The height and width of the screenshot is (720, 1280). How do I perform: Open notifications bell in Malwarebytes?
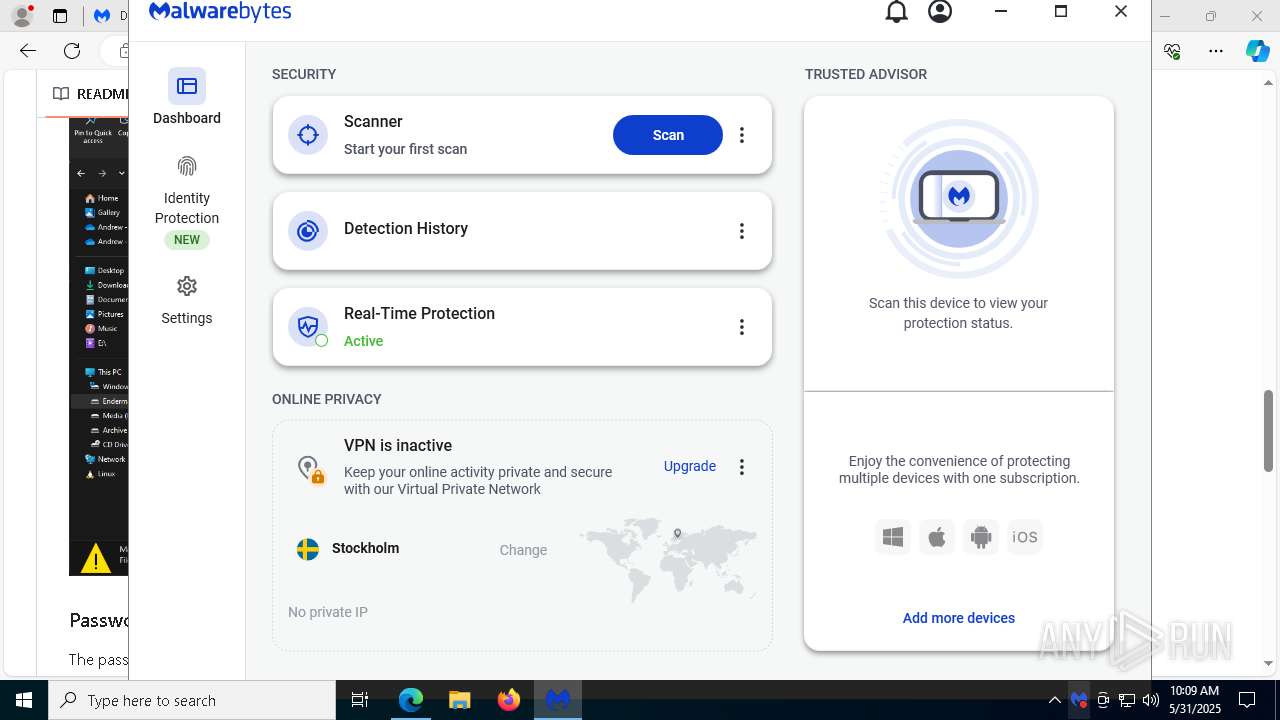coord(897,12)
